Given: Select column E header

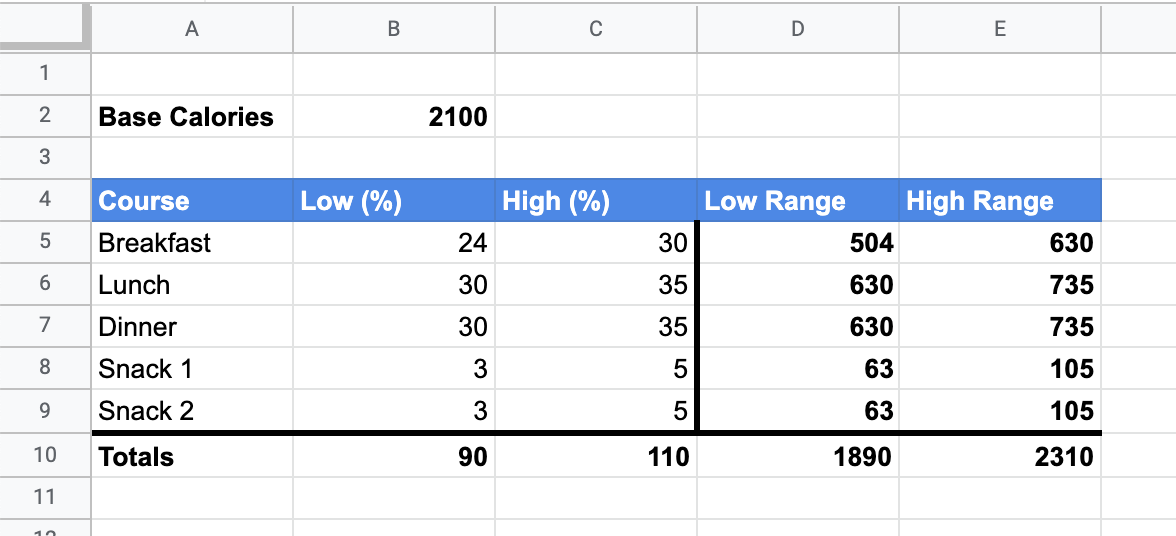Looking at the screenshot, I should pos(999,29).
